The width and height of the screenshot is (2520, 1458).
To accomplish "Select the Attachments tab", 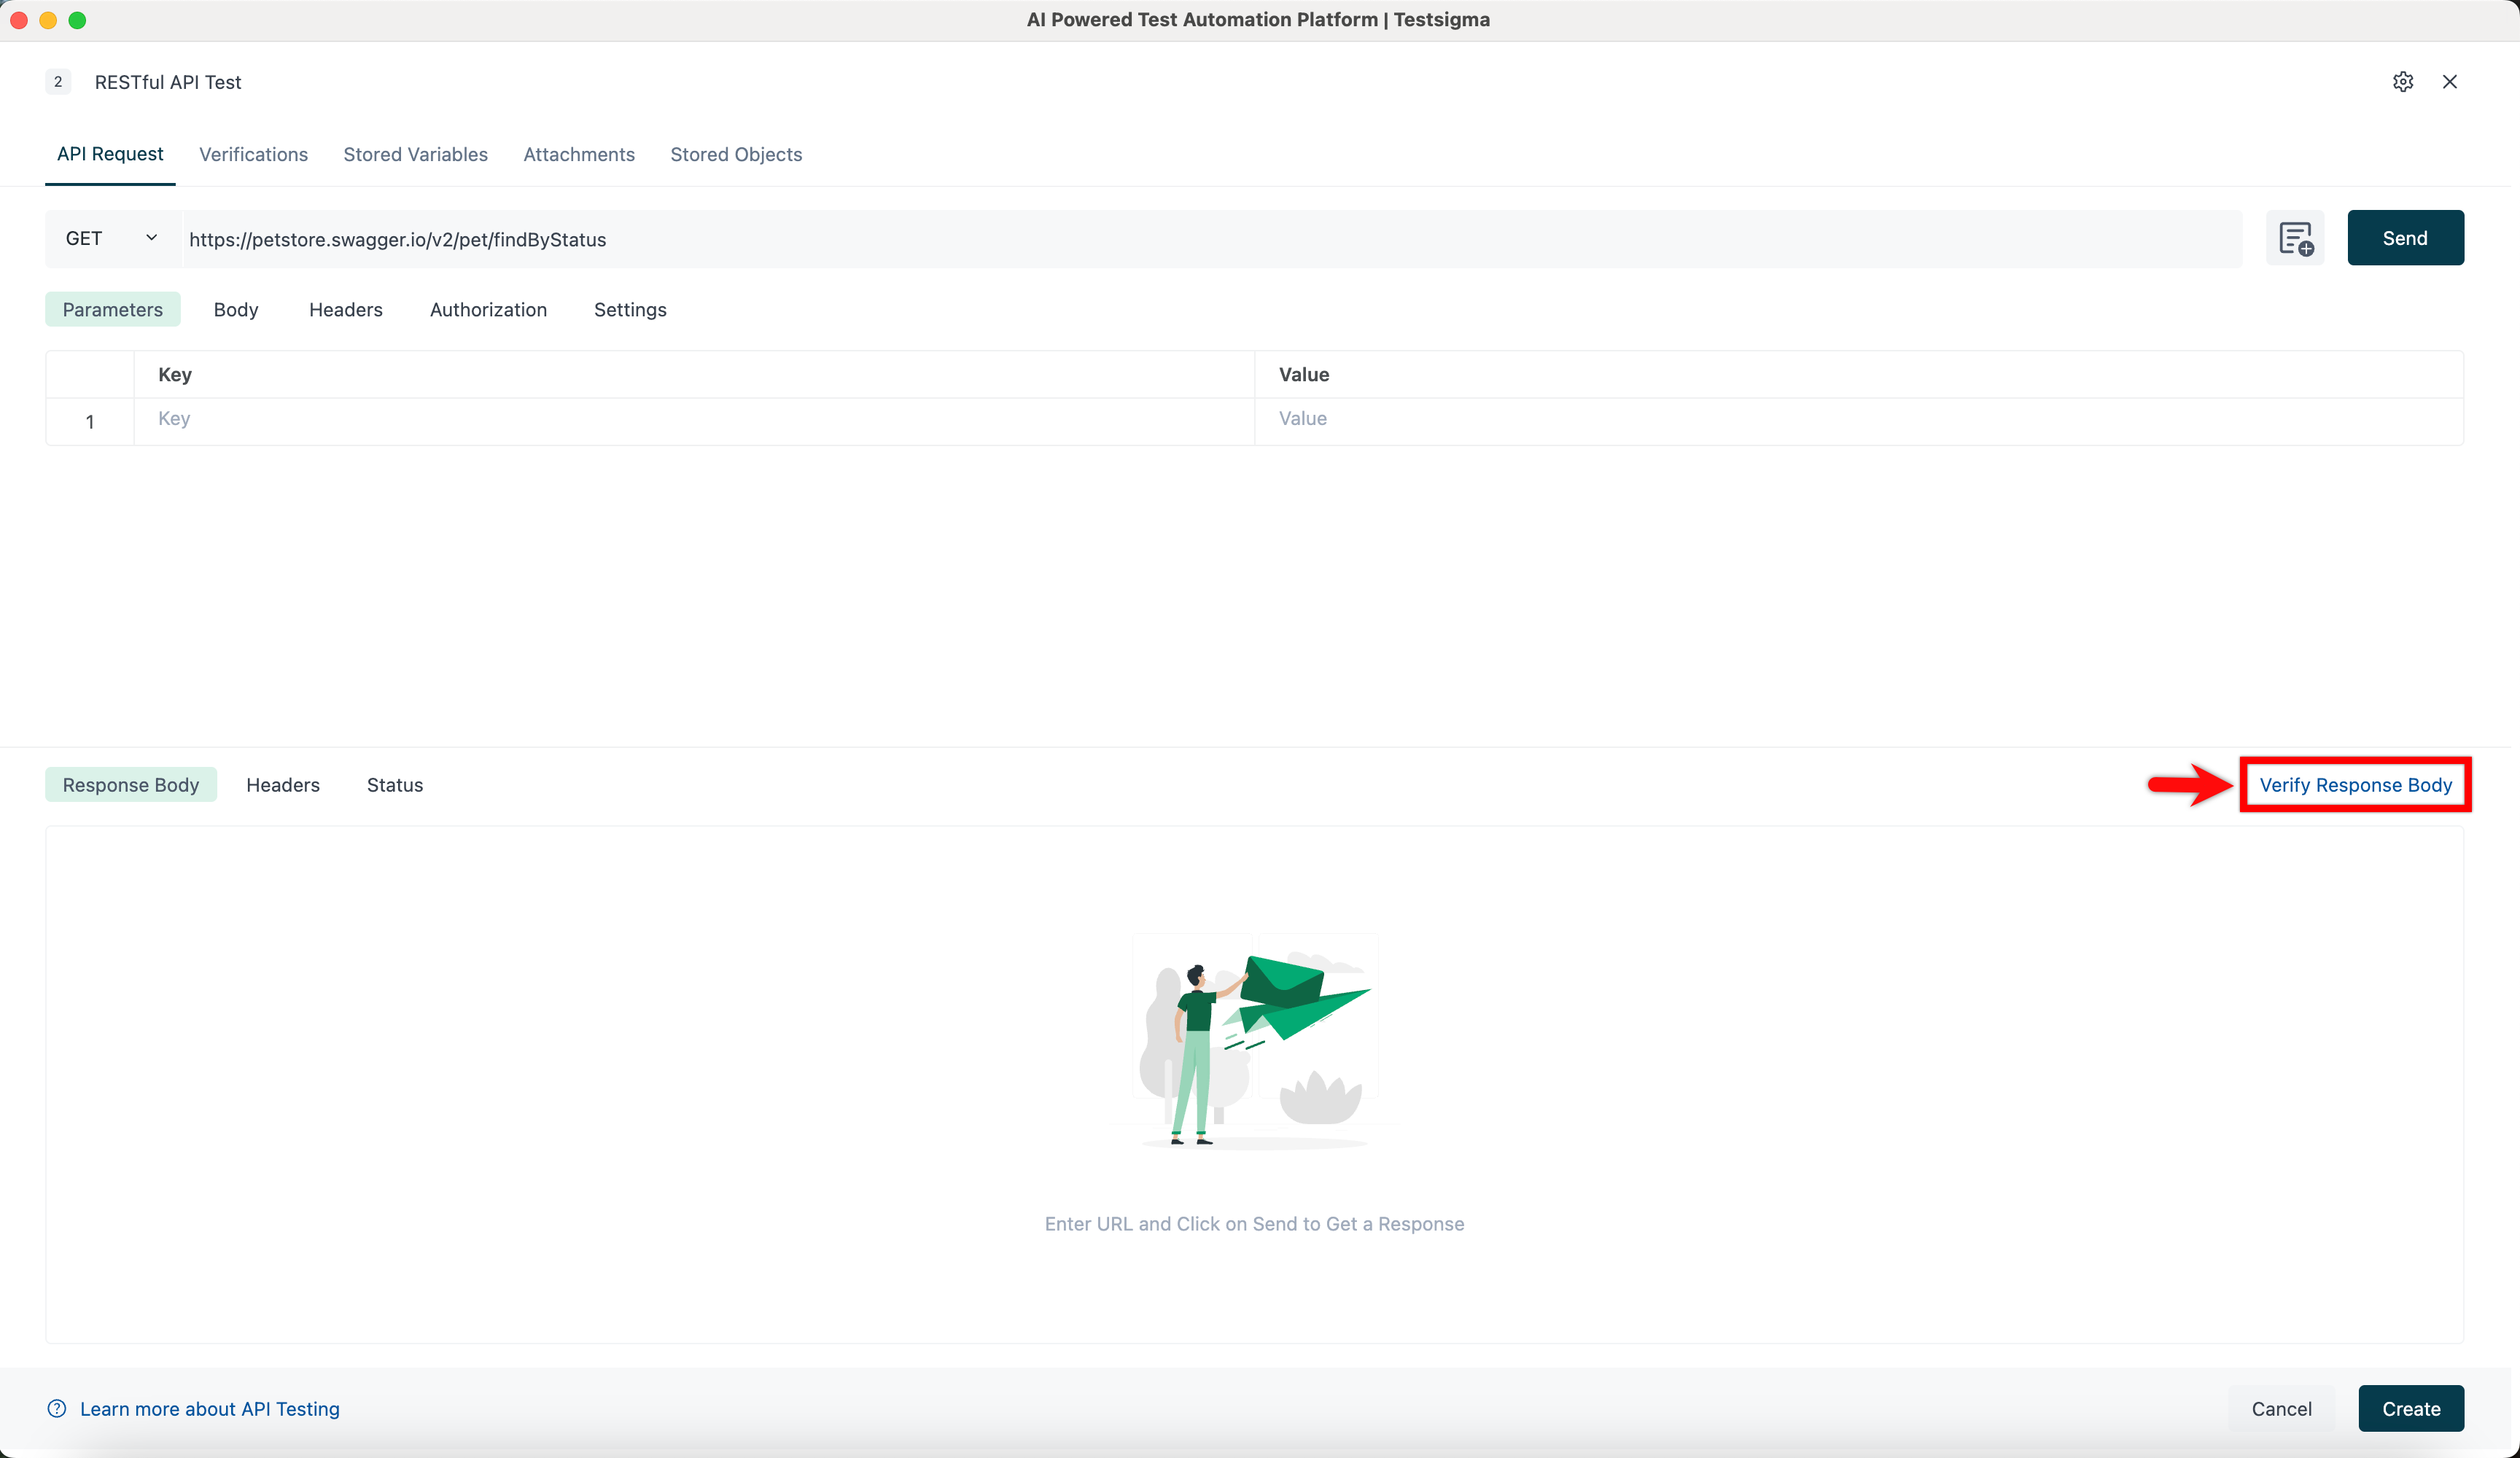I will pos(579,155).
